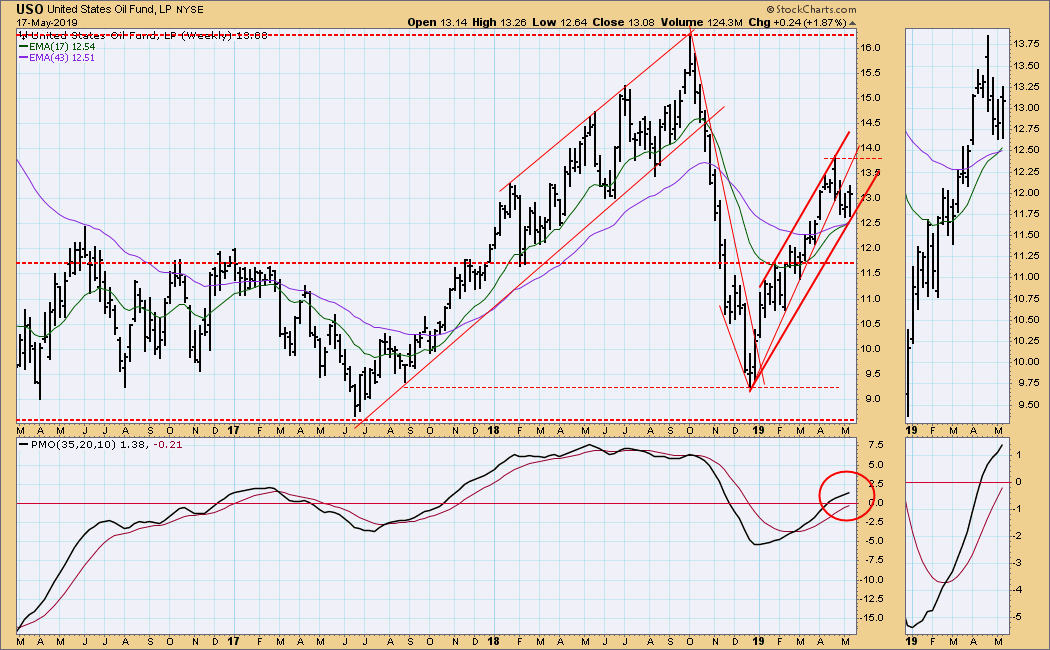Click the -15.0 PMO axis label
Image resolution: width=1050 pixels, height=650 pixels.
coord(871,618)
